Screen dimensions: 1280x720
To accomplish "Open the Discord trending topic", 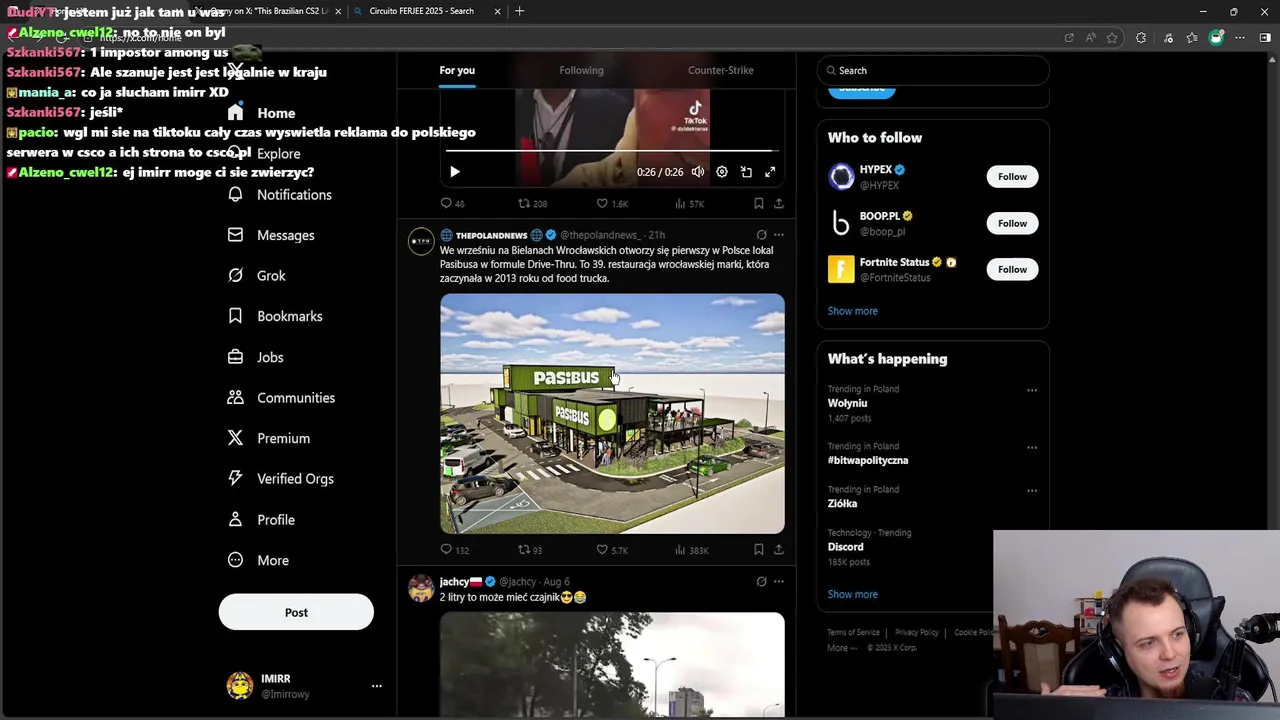I will click(x=845, y=547).
